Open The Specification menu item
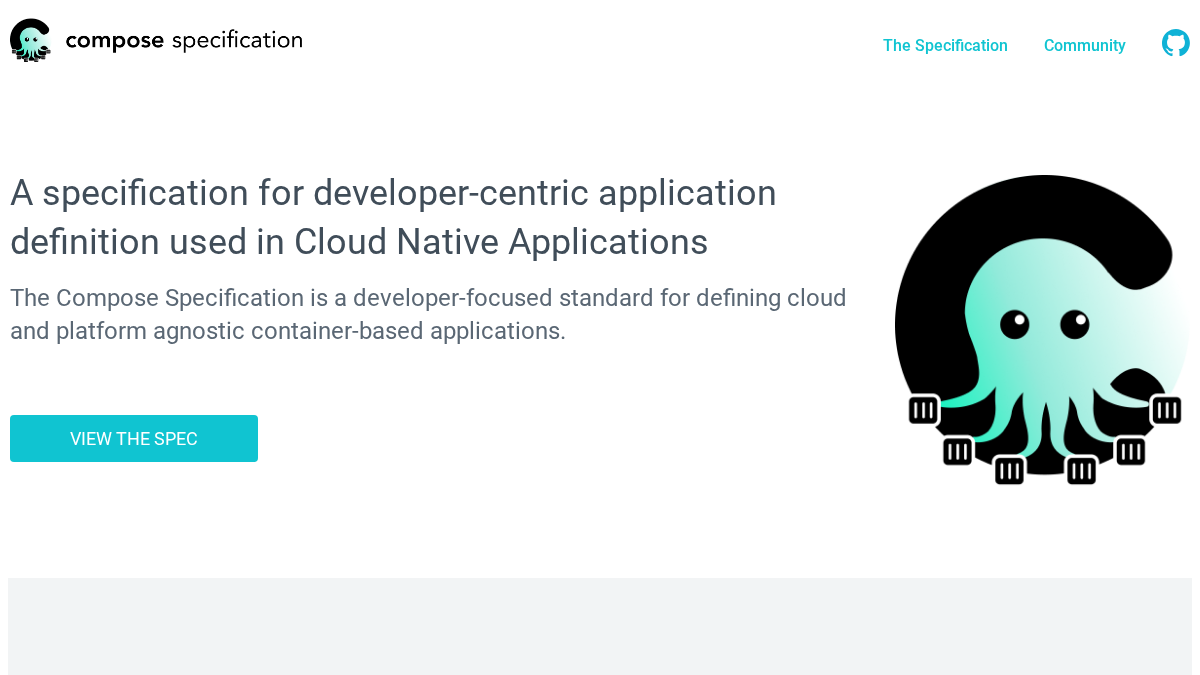This screenshot has height=675, width=1200. point(945,45)
